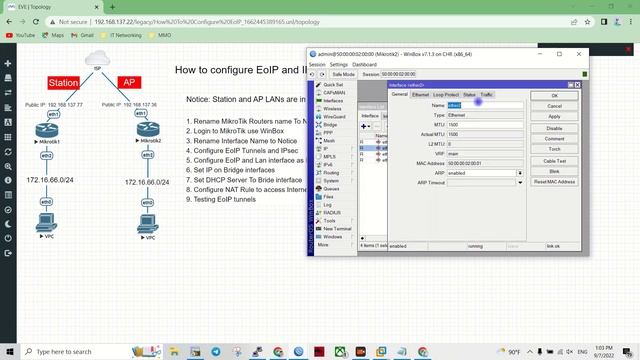
Task: Switch to Ethernet tab
Action: tap(420, 95)
